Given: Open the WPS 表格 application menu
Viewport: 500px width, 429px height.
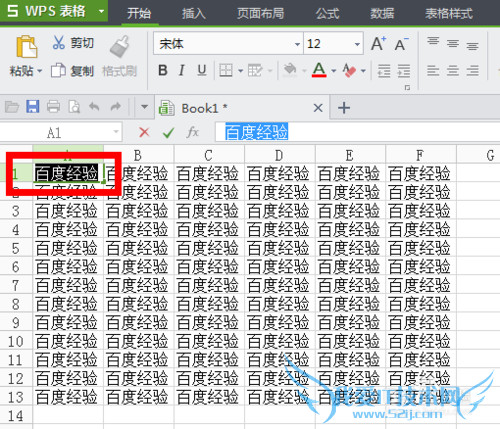Looking at the screenshot, I should 54,11.
